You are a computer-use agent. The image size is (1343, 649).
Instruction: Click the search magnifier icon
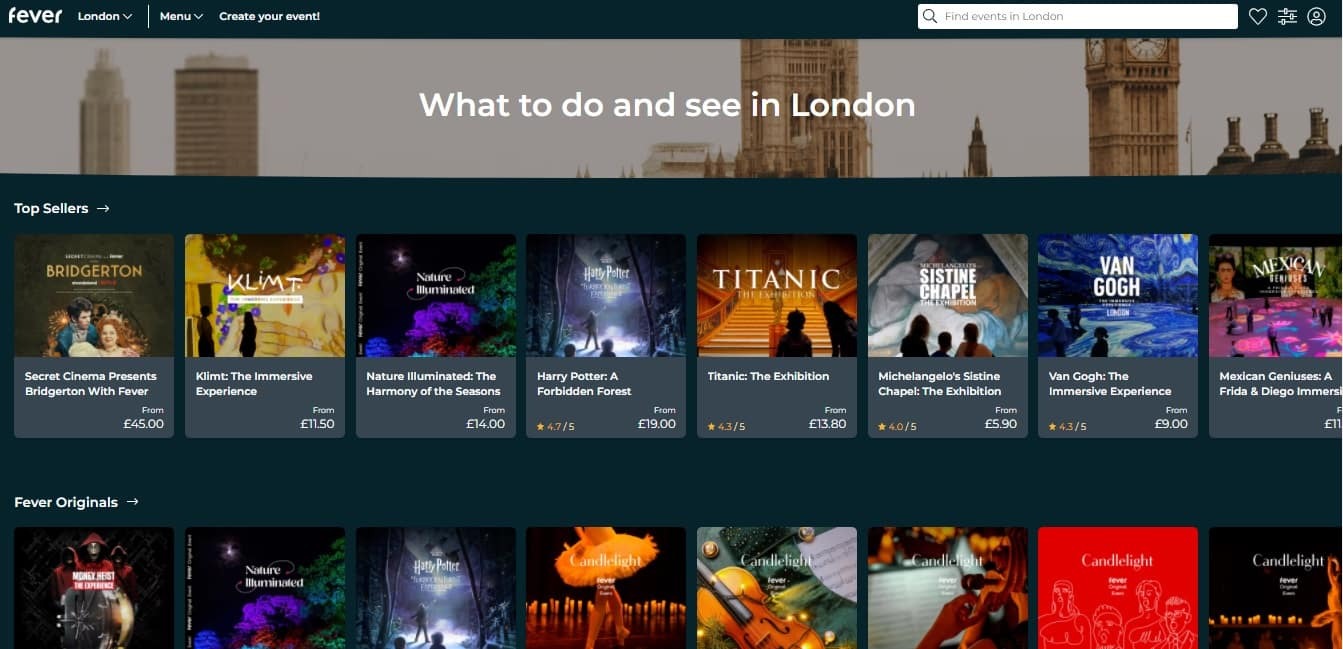(931, 16)
